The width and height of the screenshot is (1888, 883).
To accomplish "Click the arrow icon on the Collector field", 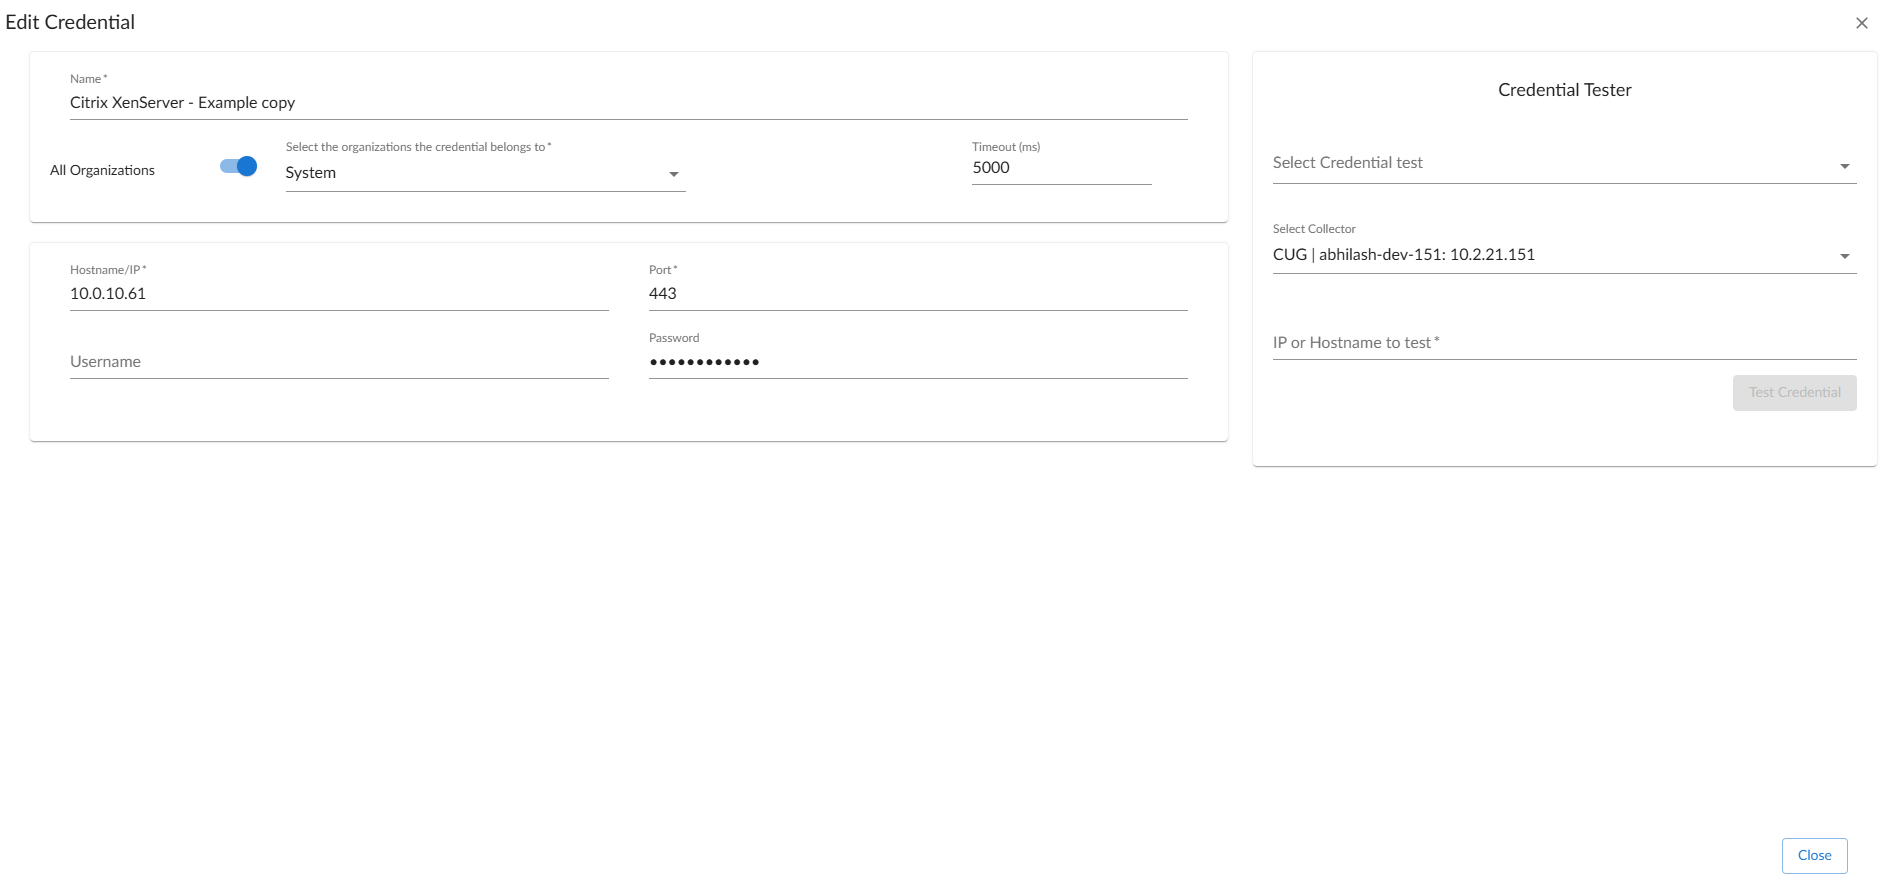I will click(x=1844, y=257).
